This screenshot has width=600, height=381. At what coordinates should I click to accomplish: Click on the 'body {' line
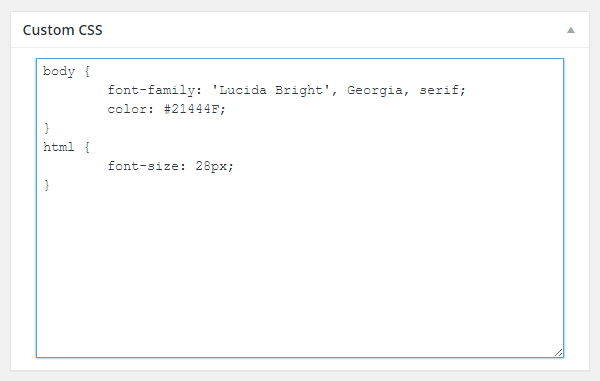click(x=67, y=72)
